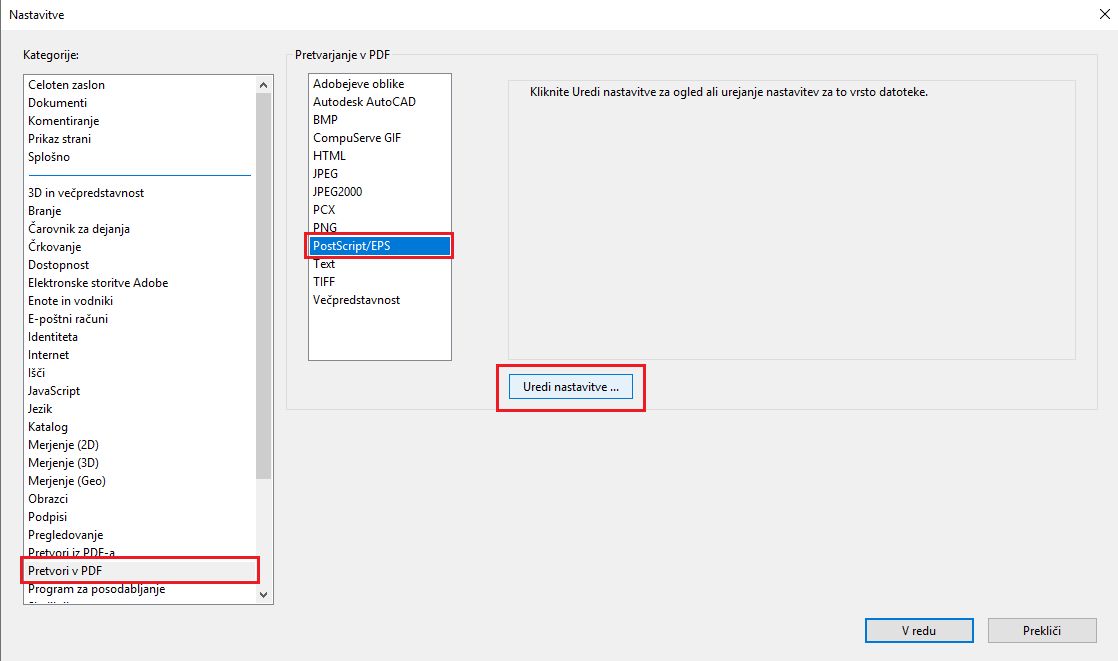Select JPEG file type

(325, 173)
